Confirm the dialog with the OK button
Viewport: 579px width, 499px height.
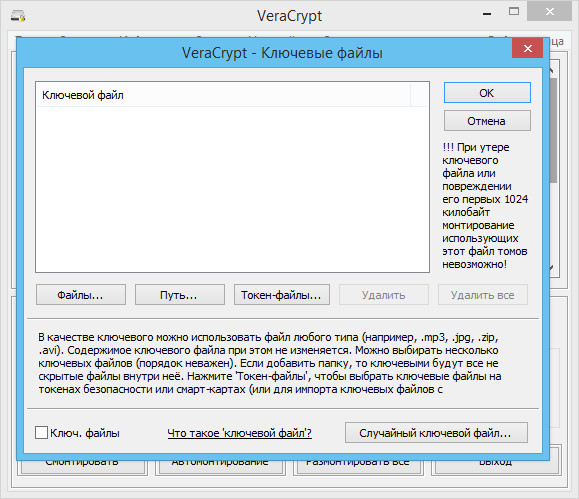tap(487, 93)
